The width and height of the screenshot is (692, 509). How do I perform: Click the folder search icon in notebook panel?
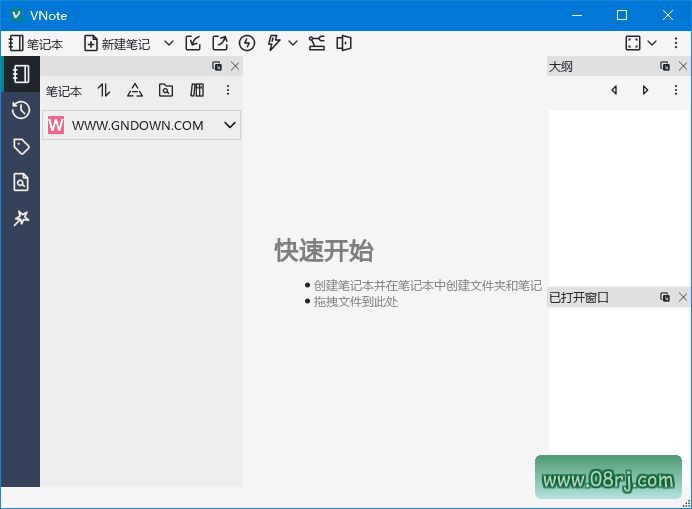(x=166, y=90)
